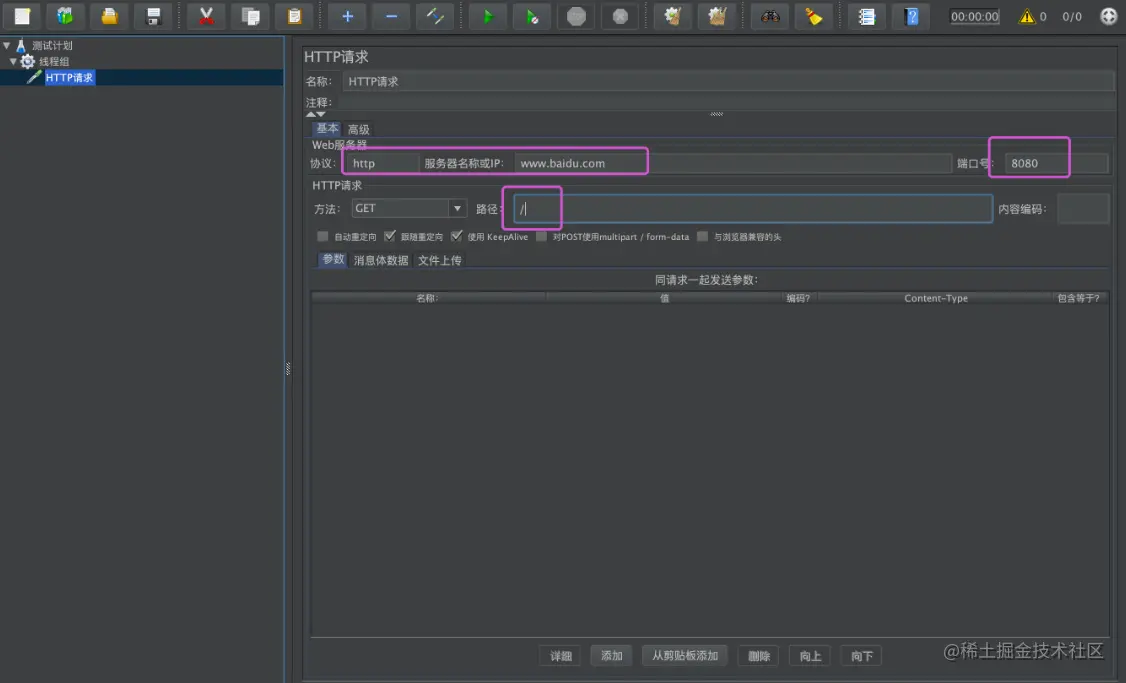The image size is (1126, 683).
Task: Click the Shutdown test icon
Action: (x=620, y=16)
